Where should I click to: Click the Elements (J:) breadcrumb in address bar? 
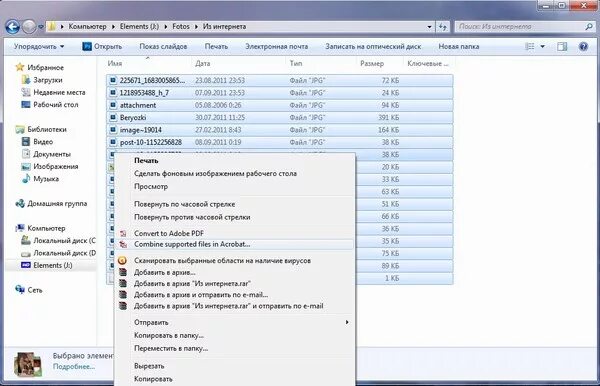[139, 26]
